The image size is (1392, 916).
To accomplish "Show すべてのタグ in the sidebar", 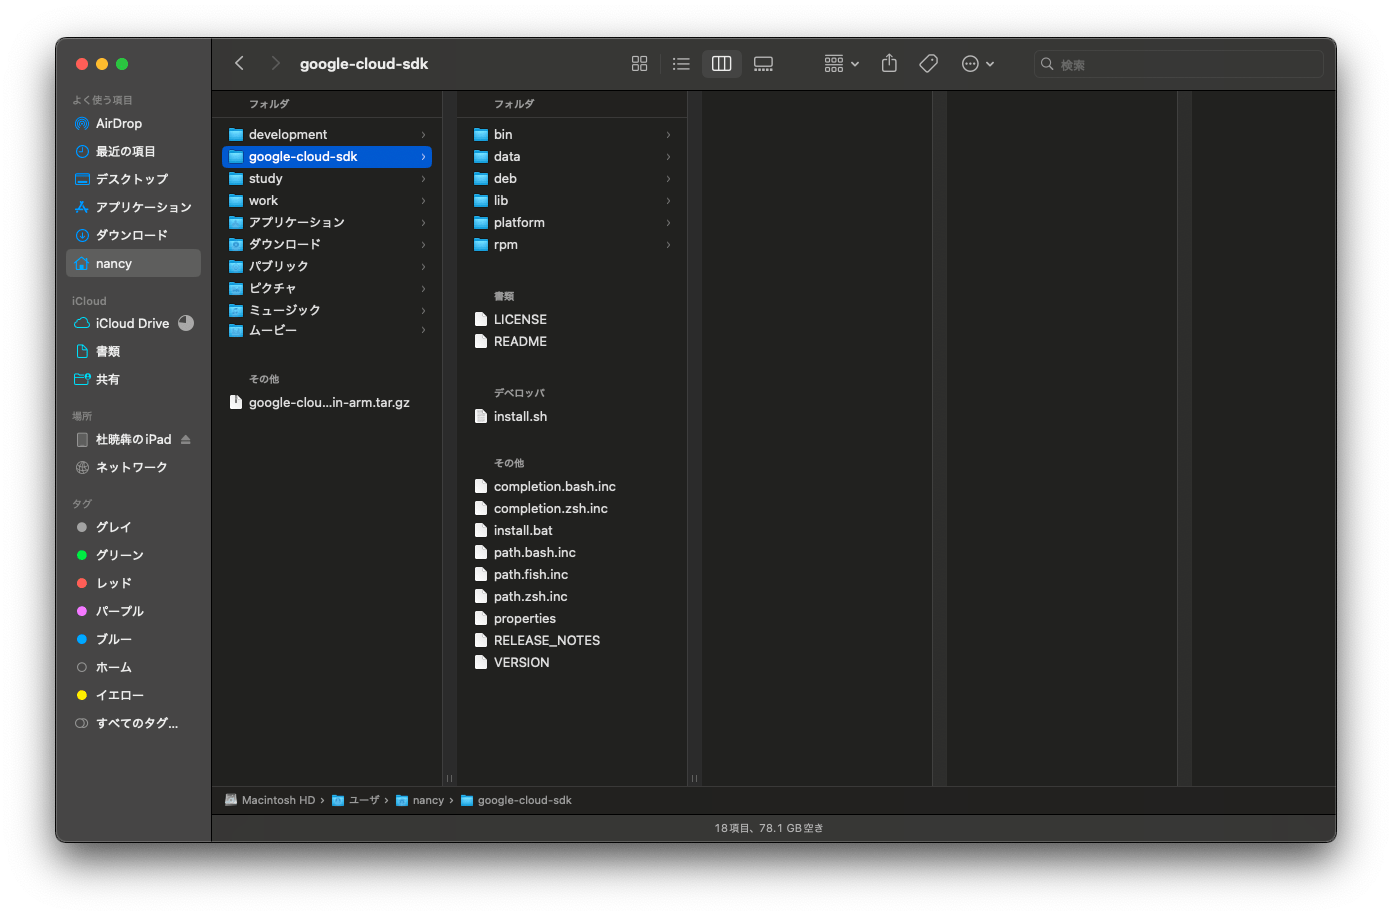I will (x=133, y=724).
